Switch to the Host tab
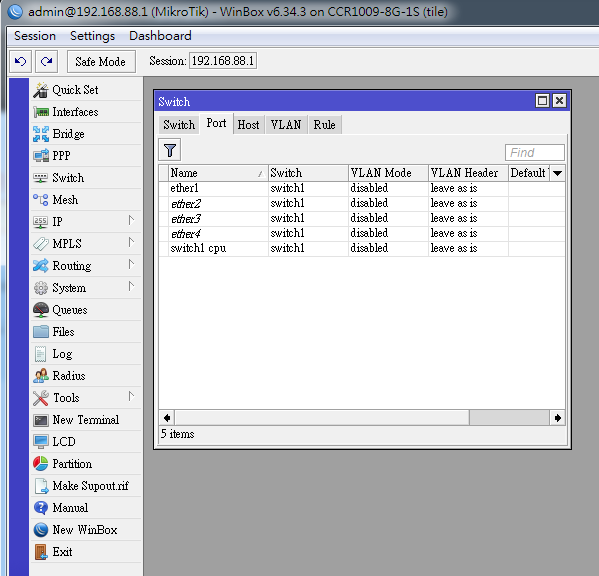The image size is (599, 576). (x=248, y=125)
